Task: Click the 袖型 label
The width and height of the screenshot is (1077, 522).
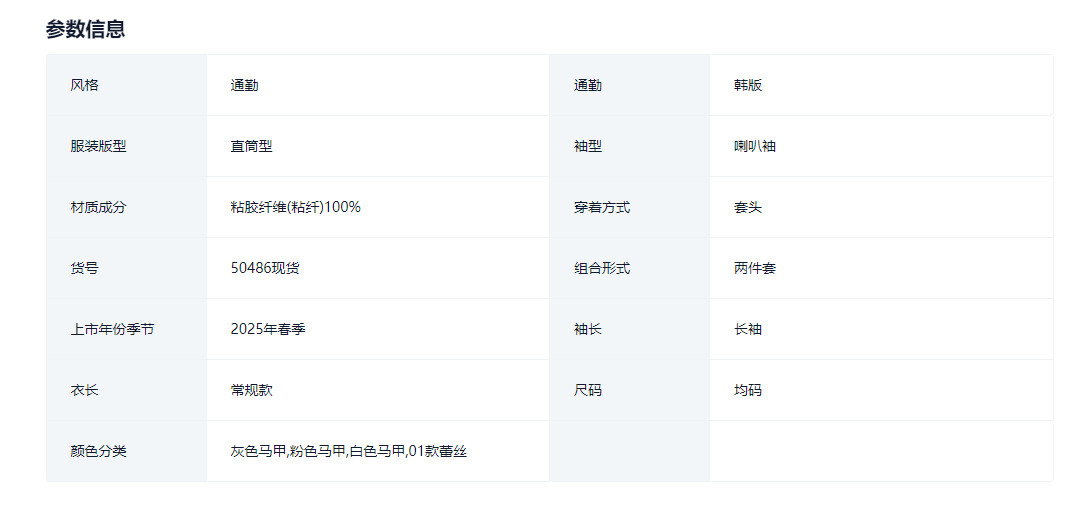Action: point(588,146)
